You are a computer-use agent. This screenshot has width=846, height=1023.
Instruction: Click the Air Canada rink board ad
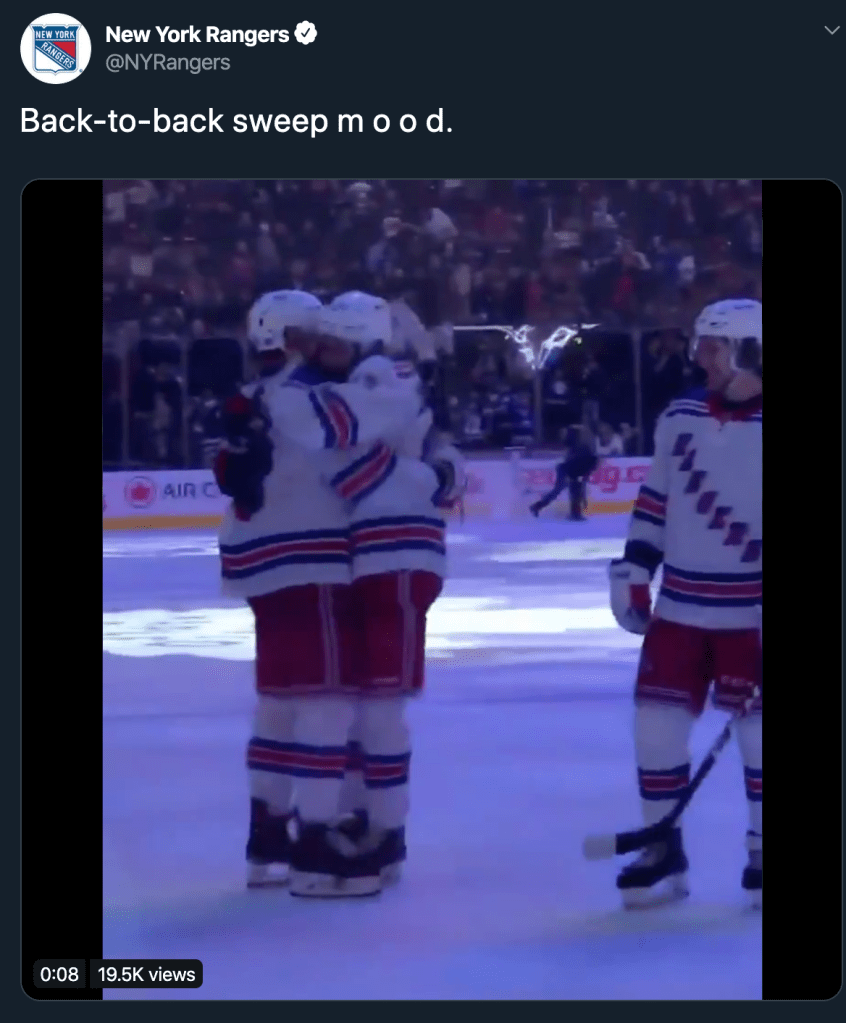click(x=166, y=491)
